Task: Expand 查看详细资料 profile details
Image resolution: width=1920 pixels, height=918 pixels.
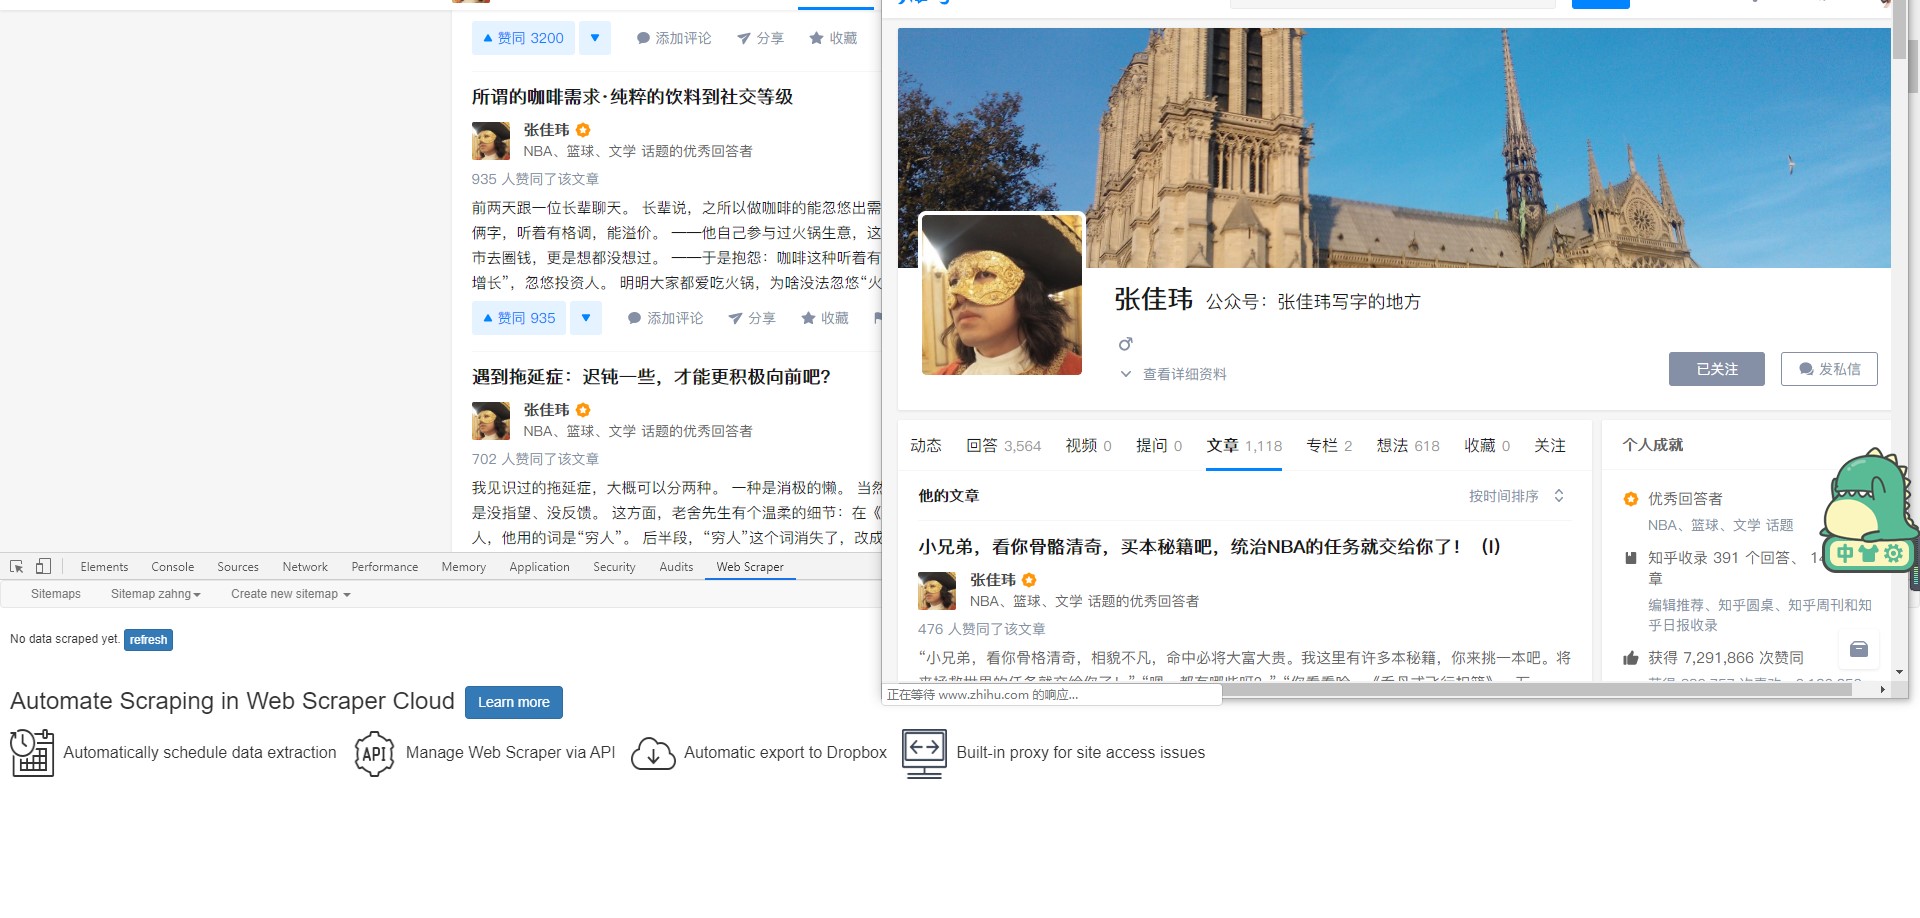Action: [x=1173, y=374]
